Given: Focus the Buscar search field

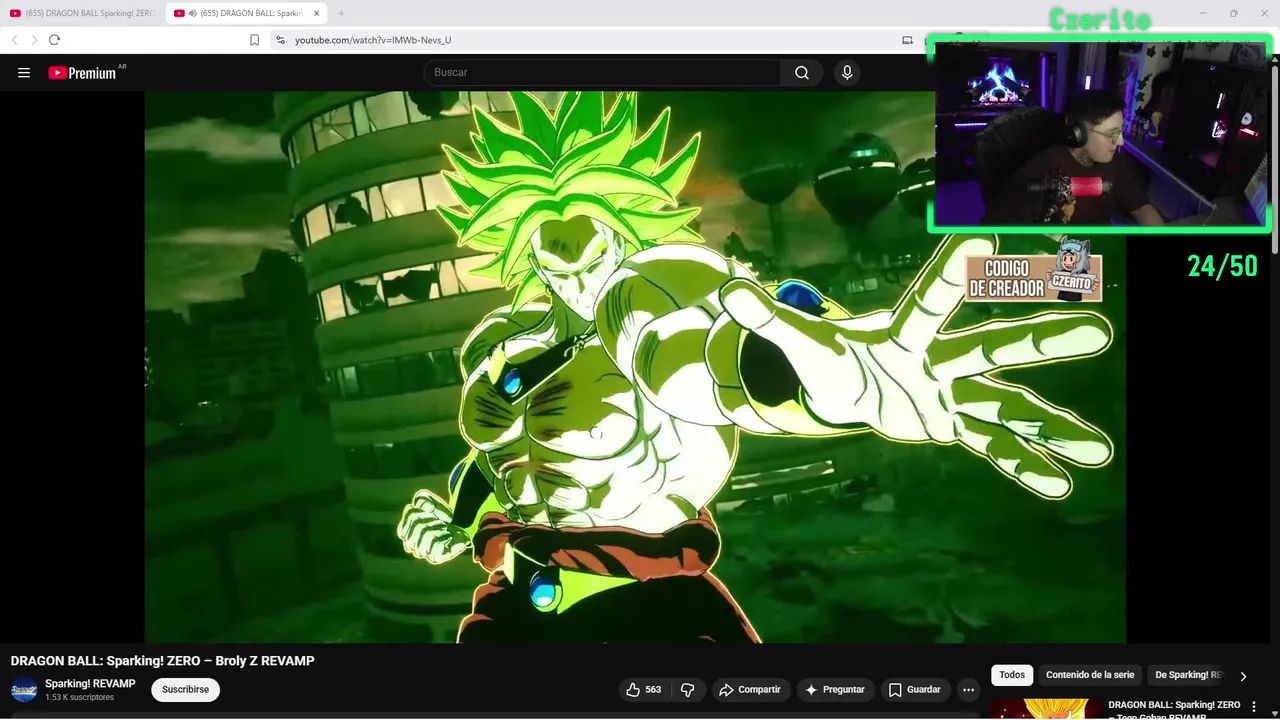Looking at the screenshot, I should point(602,72).
